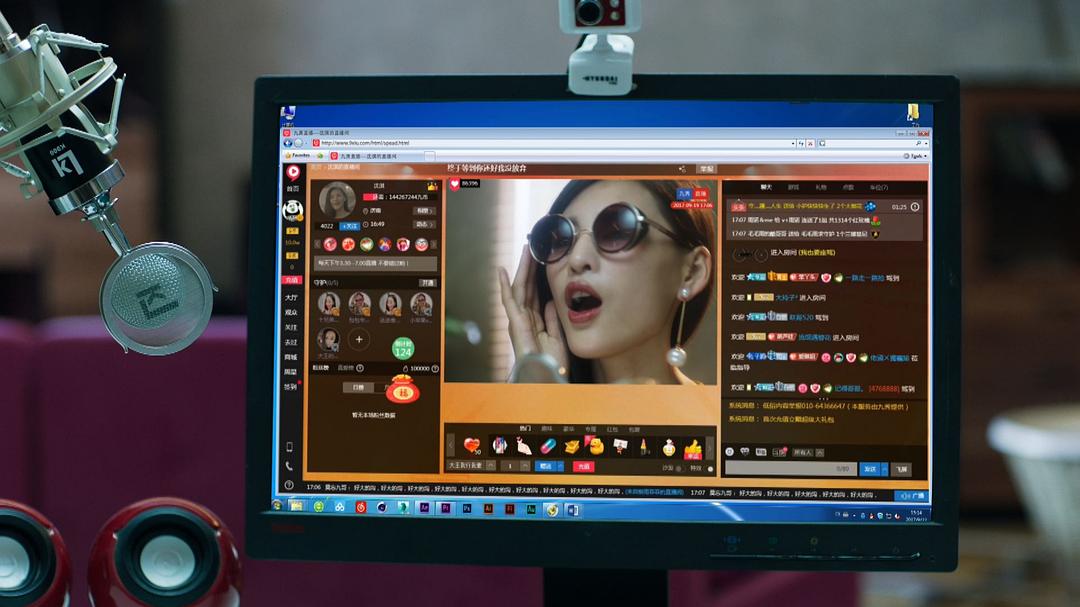Expand the chat send options arrow
1080x607 pixels.
[885, 469]
